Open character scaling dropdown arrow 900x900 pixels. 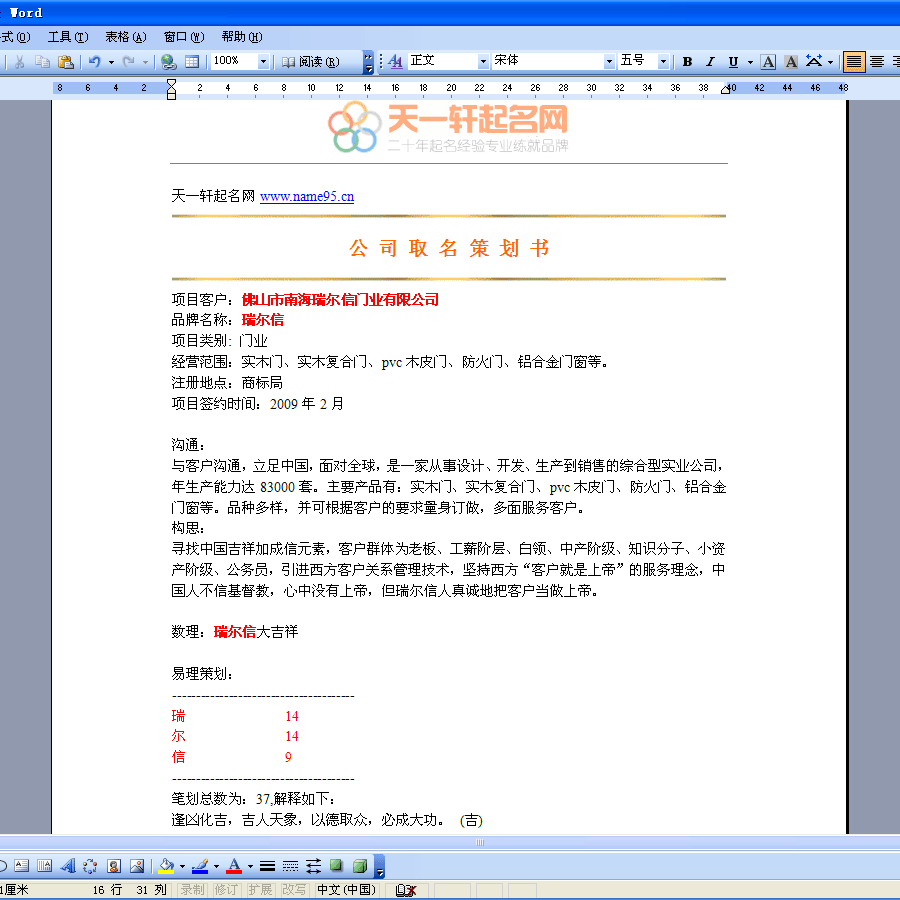(x=831, y=62)
